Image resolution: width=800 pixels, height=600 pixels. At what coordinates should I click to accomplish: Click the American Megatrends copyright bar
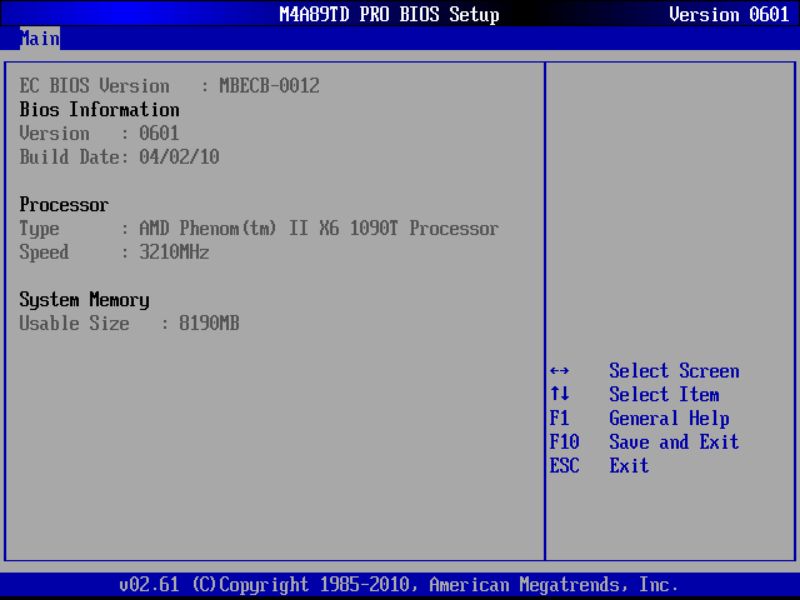pos(400,584)
